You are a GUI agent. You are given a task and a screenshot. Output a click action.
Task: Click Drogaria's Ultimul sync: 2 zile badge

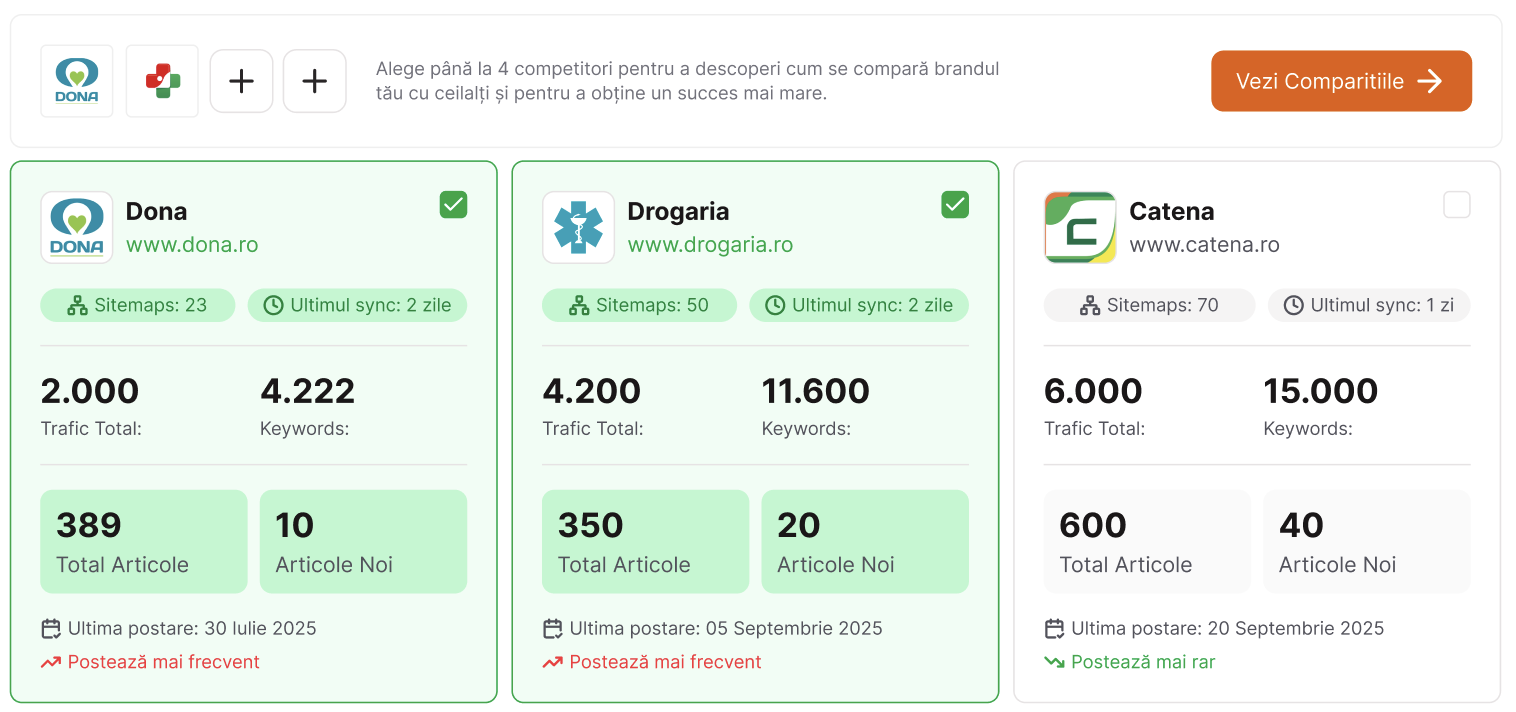859,306
